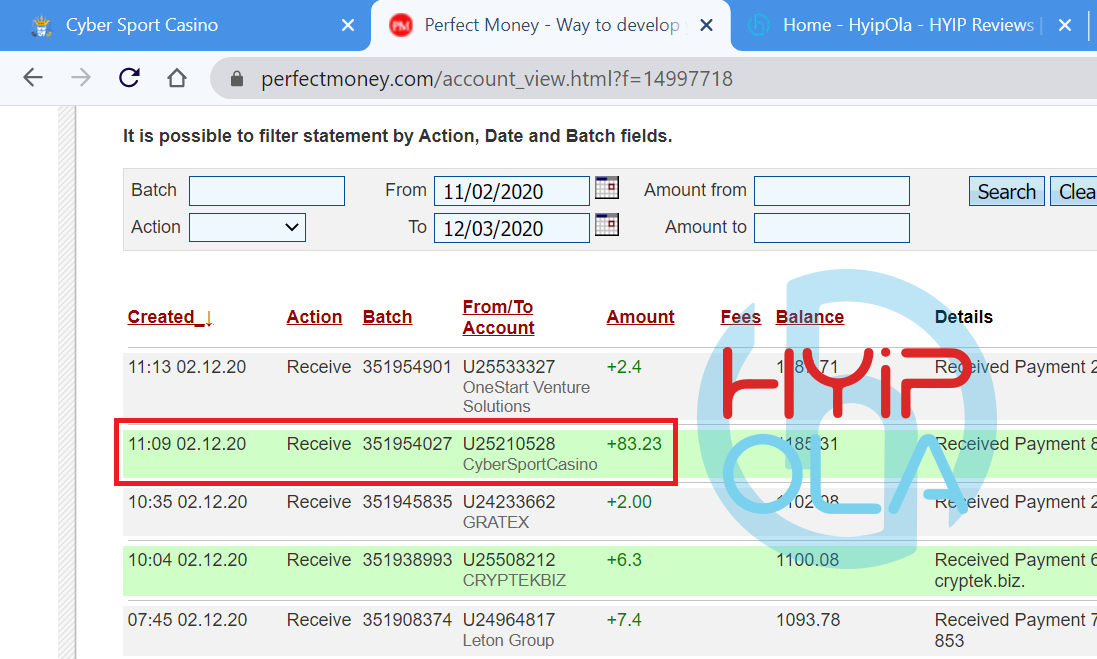Click the 11:13 02.12.20 timestamp

tap(187, 367)
